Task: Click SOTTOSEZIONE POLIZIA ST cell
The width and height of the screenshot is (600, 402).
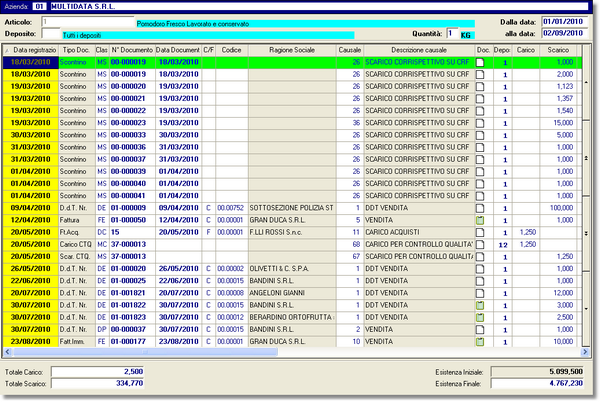Action: click(x=292, y=208)
